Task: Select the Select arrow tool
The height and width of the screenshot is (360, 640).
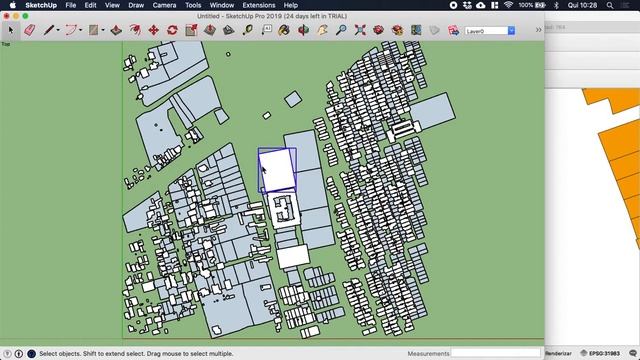Action: point(11,30)
